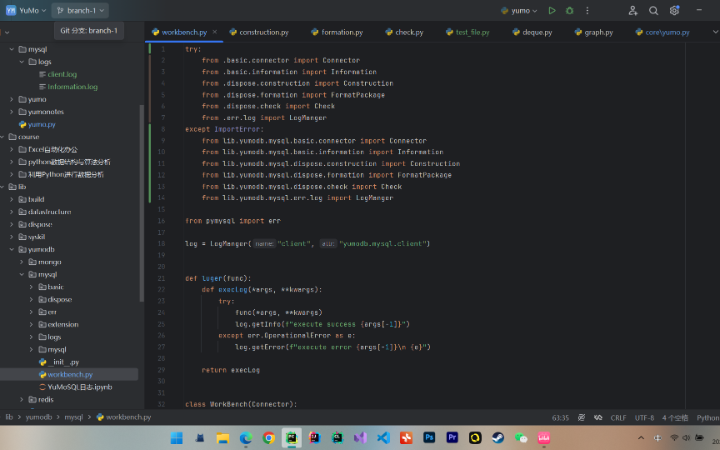Image resolution: width=720 pixels, height=450 pixels.
Task: Run the yumo configuration with the green play icon
Action: (x=552, y=11)
